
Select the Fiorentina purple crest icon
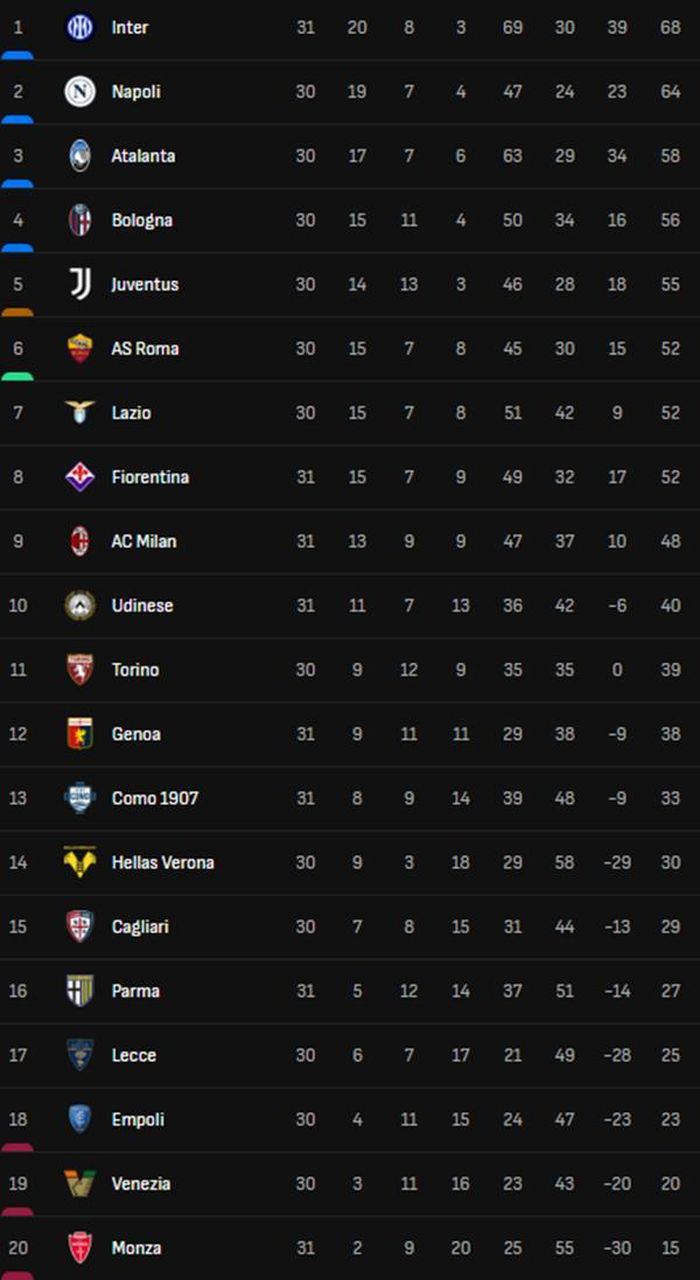coord(80,476)
